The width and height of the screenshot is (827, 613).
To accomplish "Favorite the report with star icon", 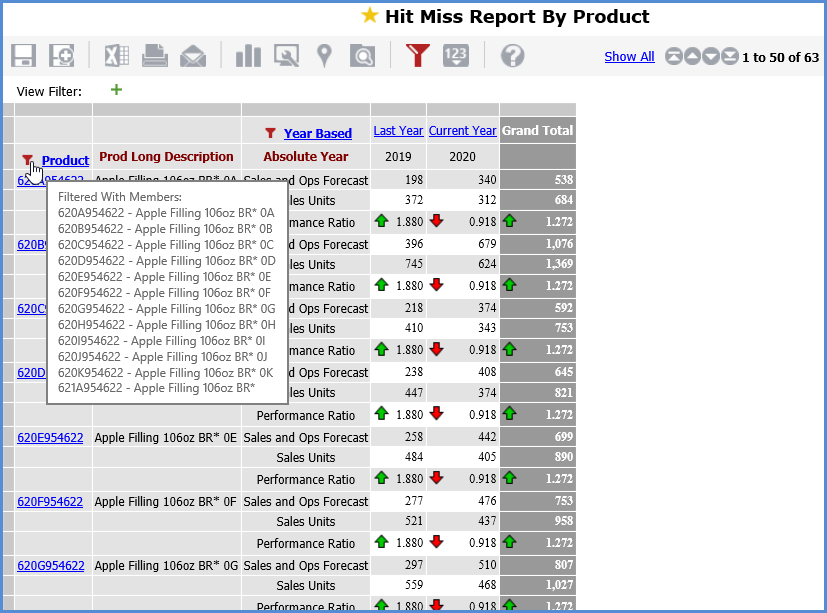I will (370, 16).
